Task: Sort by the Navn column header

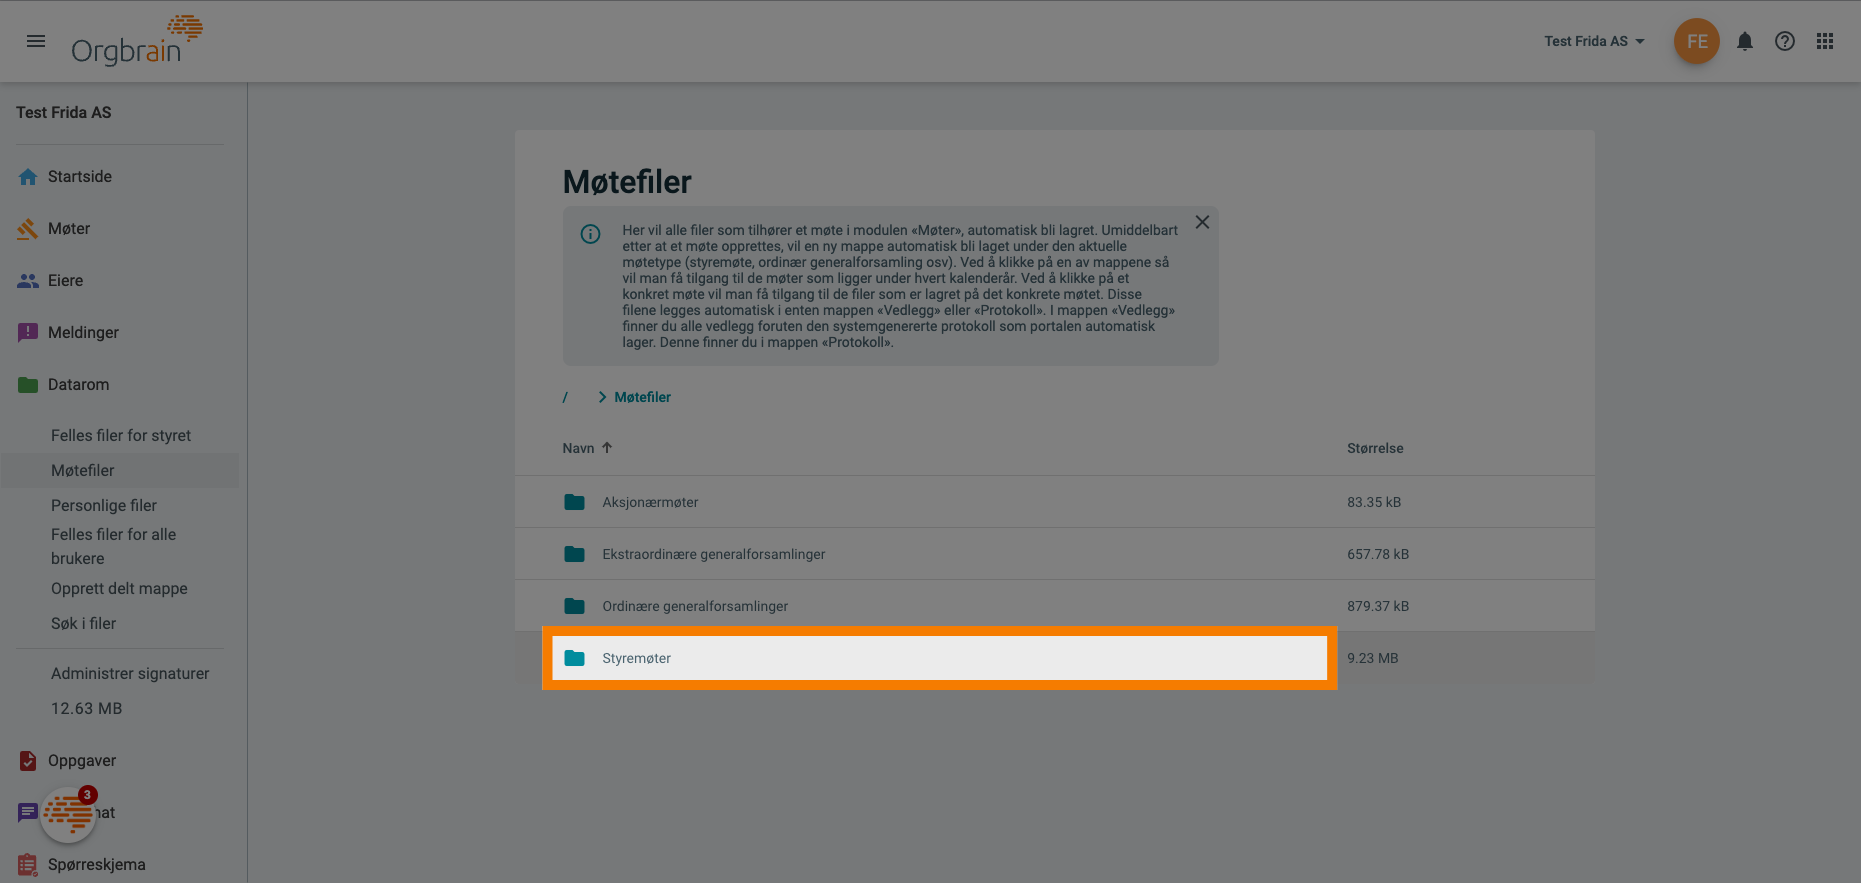Action: pyautogui.click(x=578, y=448)
